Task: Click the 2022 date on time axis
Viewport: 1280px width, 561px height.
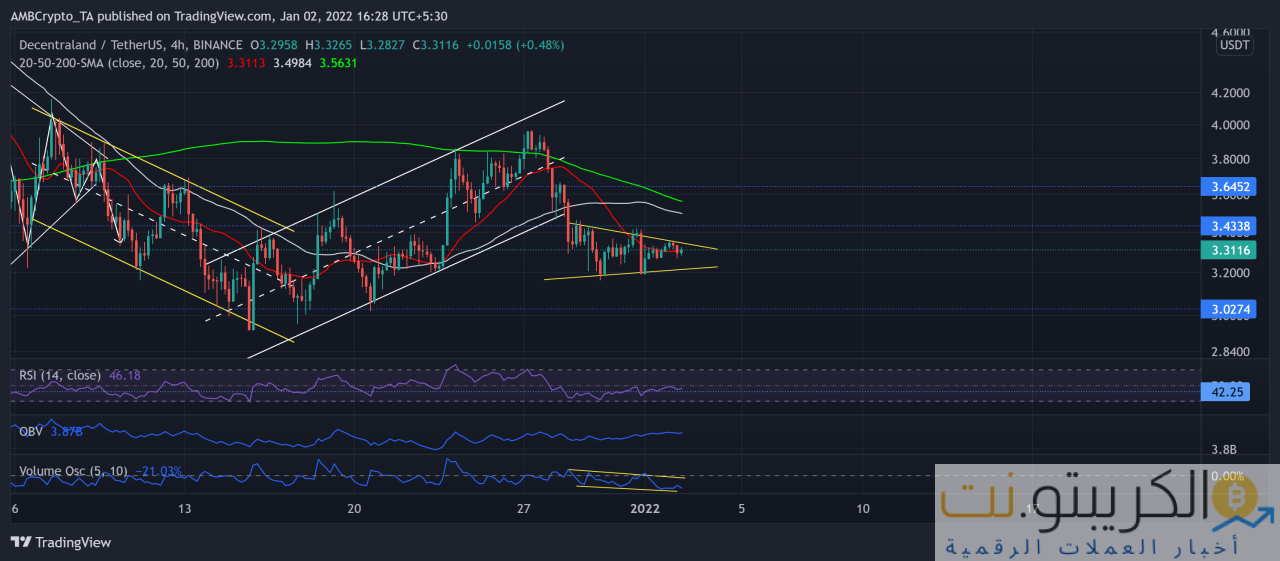Action: pos(644,508)
